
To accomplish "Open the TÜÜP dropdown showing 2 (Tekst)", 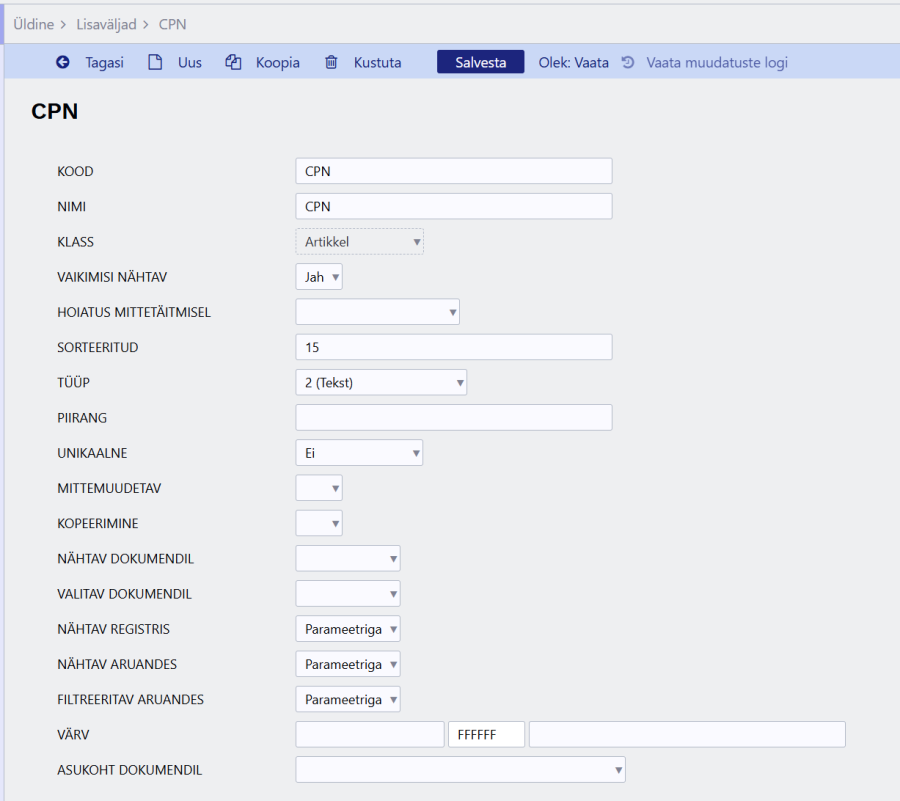I will point(381,382).
